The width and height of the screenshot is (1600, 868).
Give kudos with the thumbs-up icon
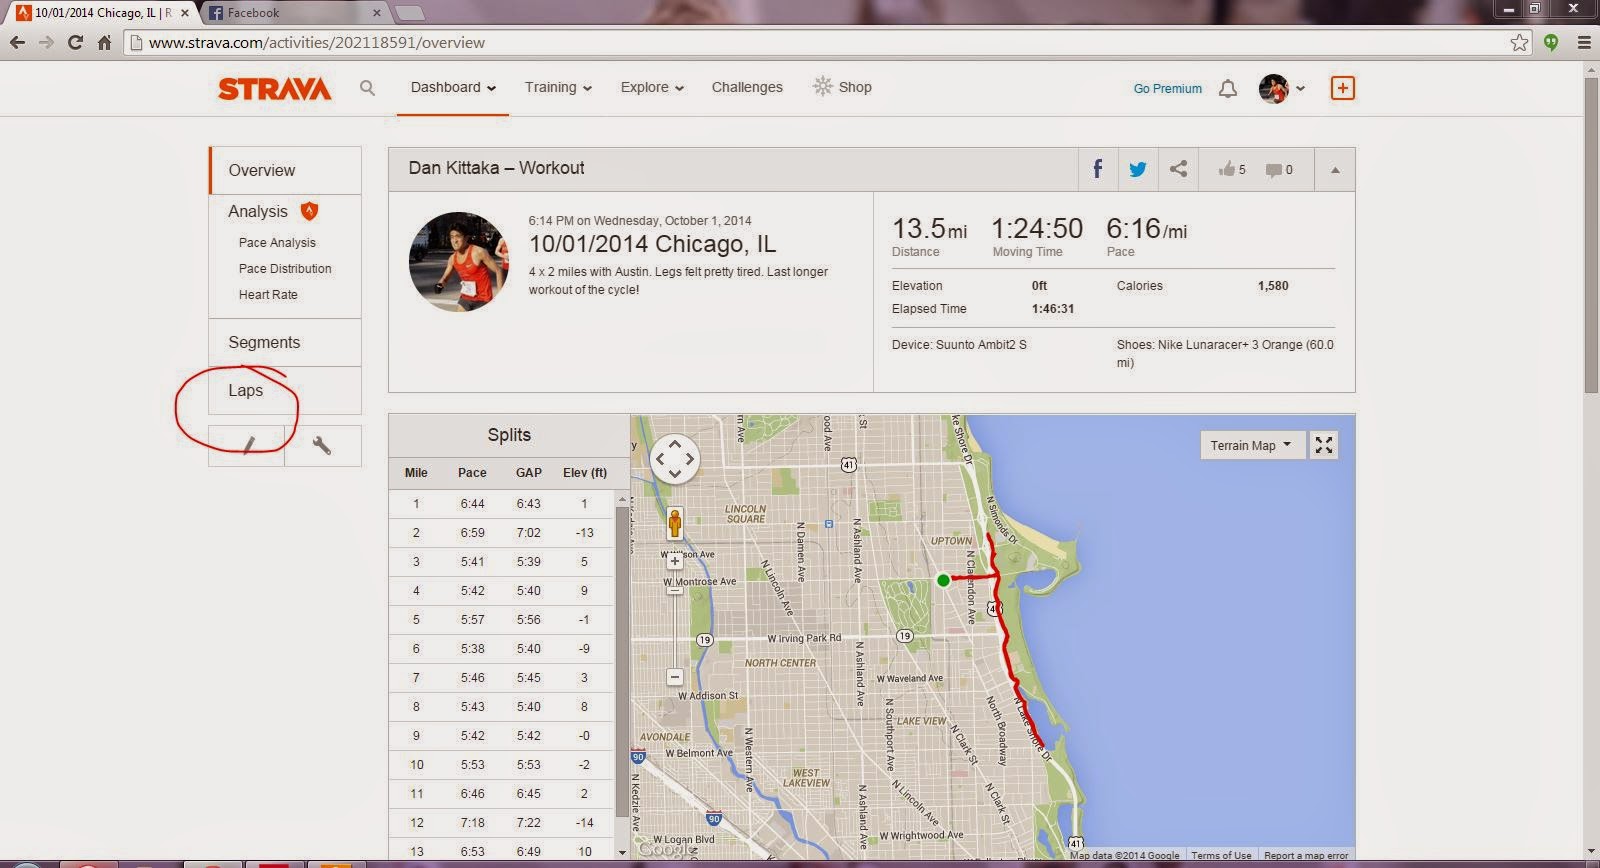click(1226, 169)
